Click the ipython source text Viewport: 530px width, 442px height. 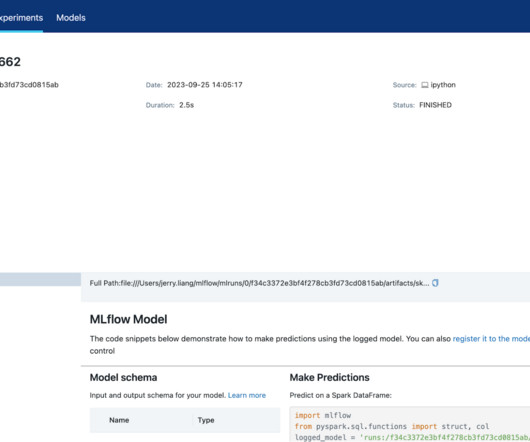point(443,85)
